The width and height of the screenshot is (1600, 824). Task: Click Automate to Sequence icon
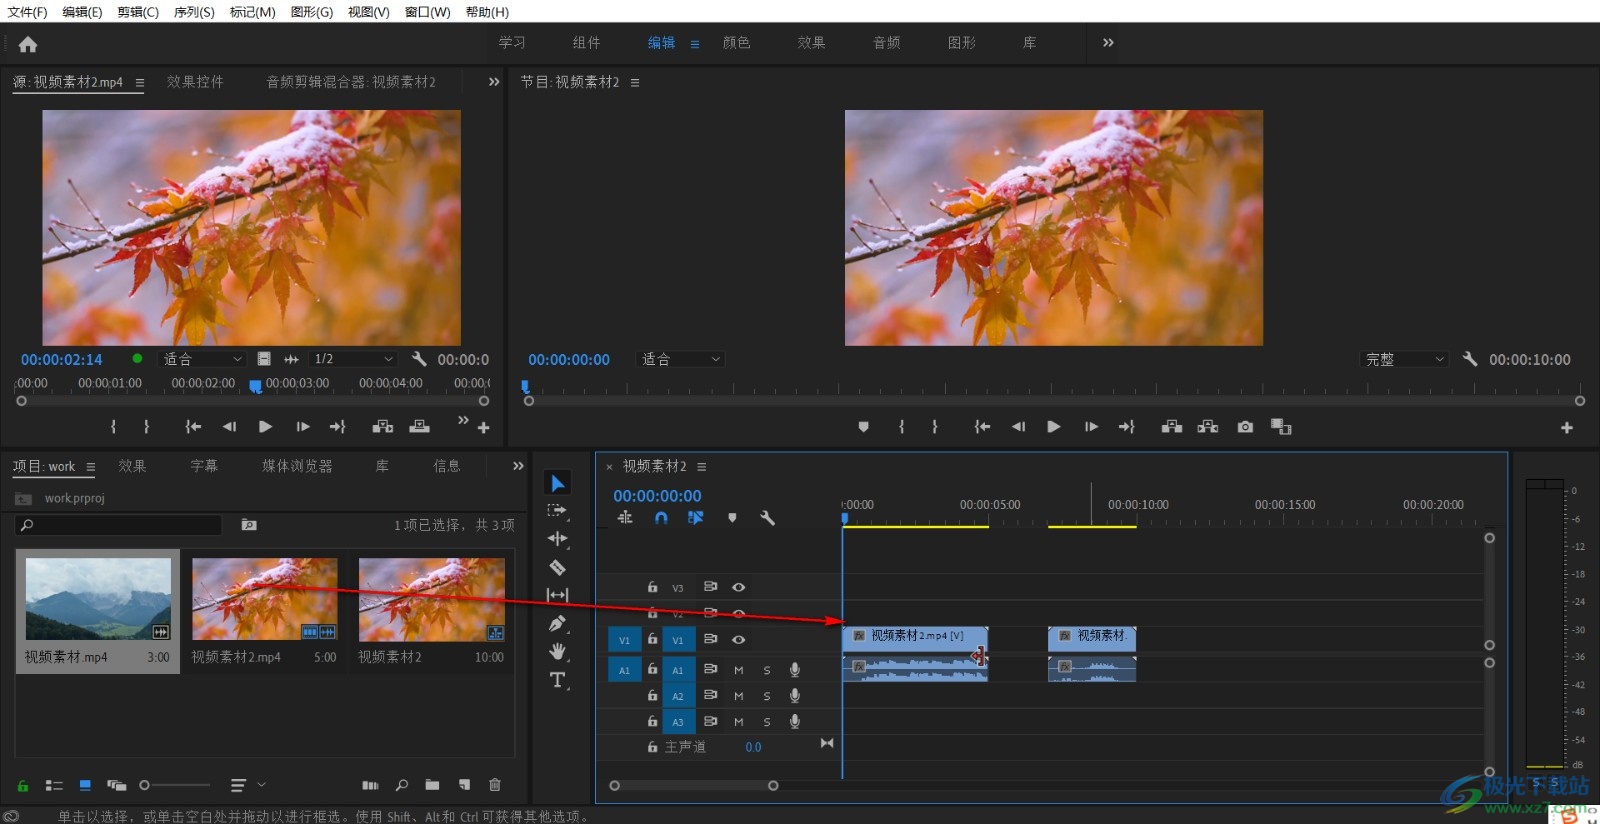tap(370, 785)
